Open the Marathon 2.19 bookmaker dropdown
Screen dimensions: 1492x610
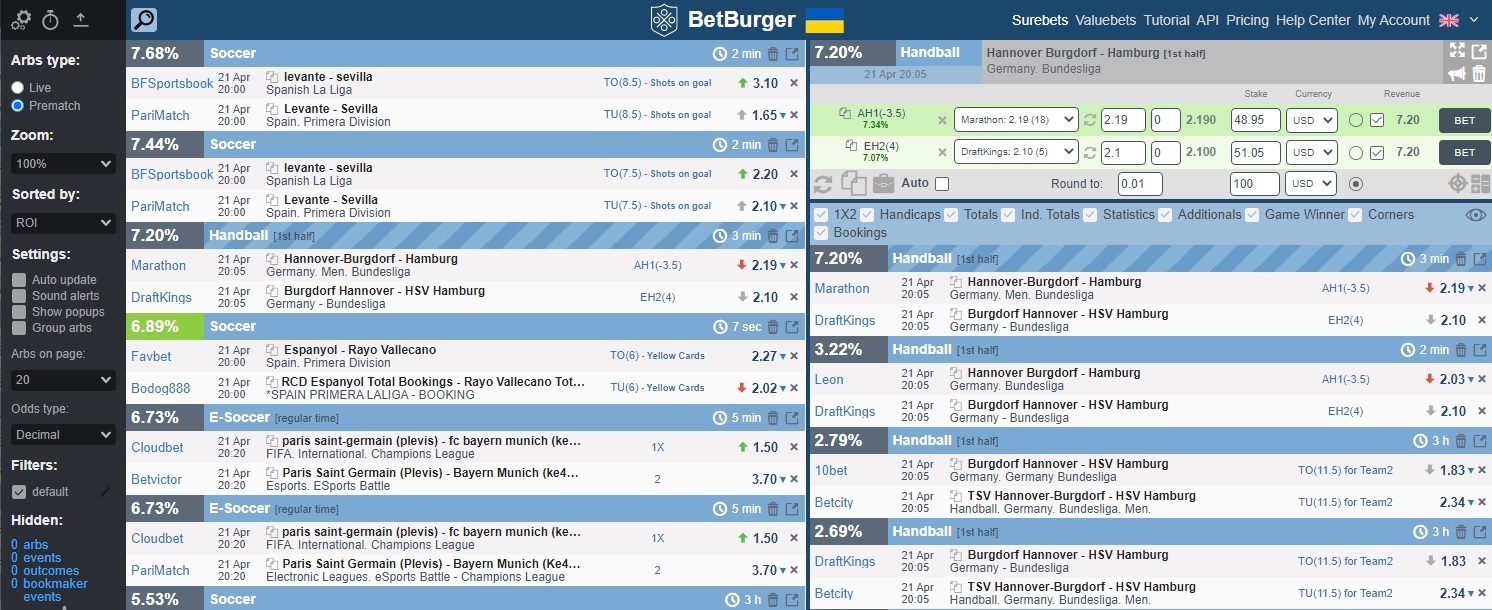pyautogui.click(x=1015, y=120)
